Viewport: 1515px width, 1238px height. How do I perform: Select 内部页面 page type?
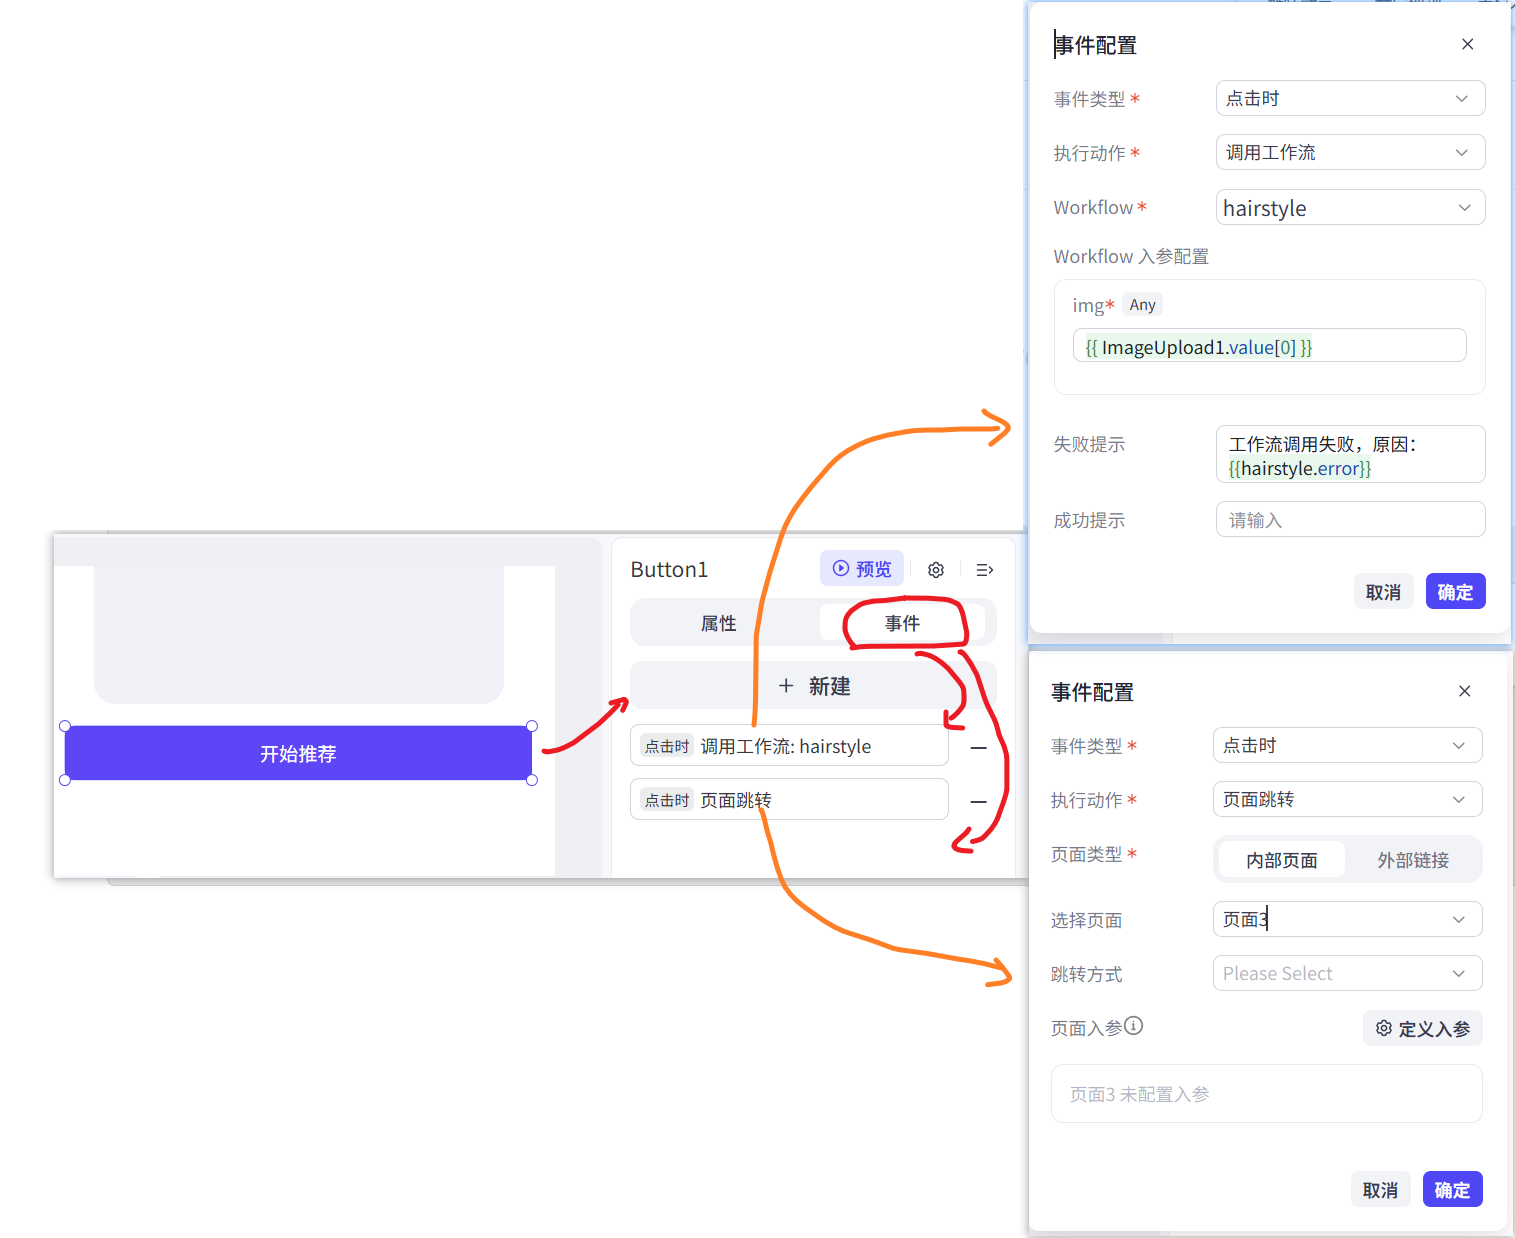(1281, 859)
